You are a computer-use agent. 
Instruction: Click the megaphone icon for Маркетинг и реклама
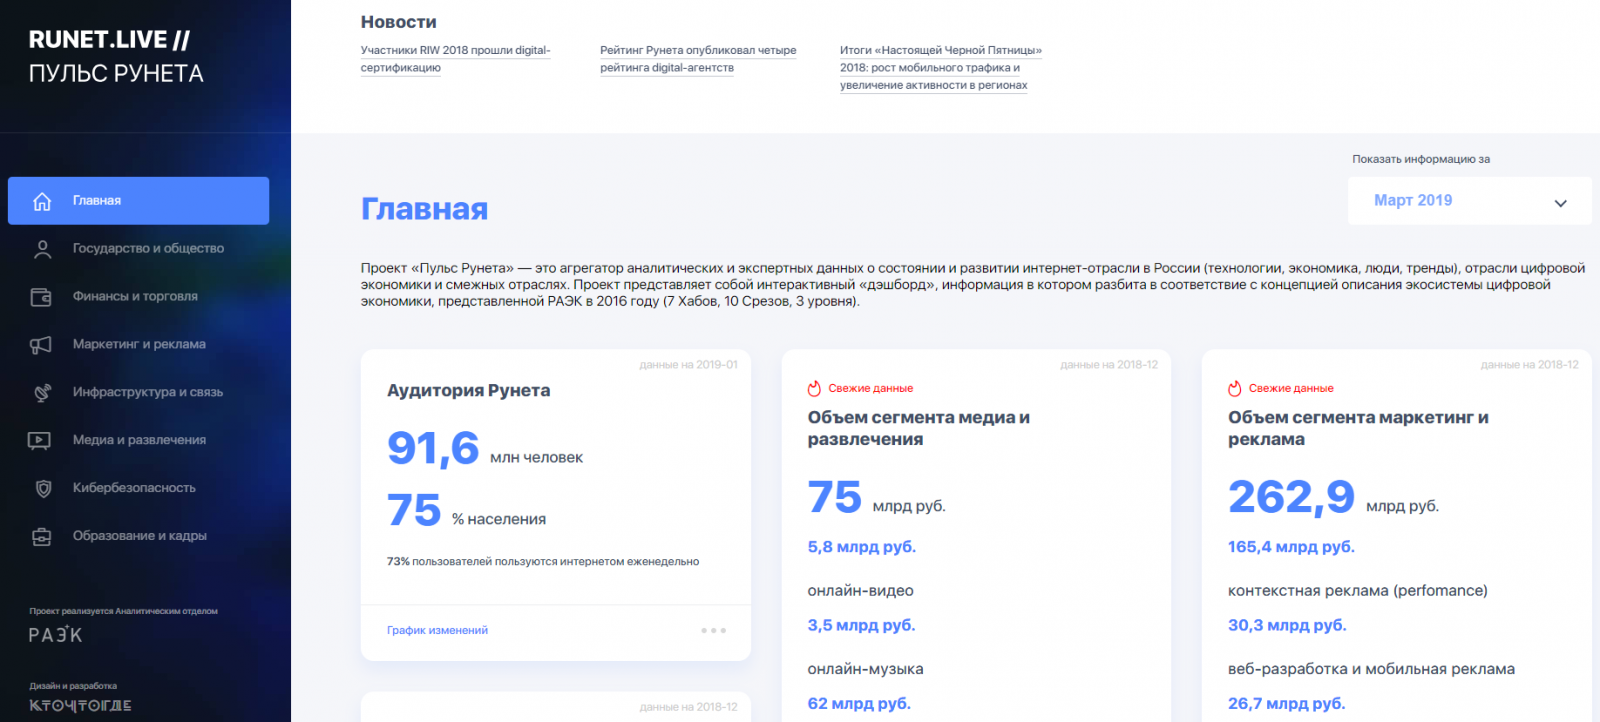point(41,345)
